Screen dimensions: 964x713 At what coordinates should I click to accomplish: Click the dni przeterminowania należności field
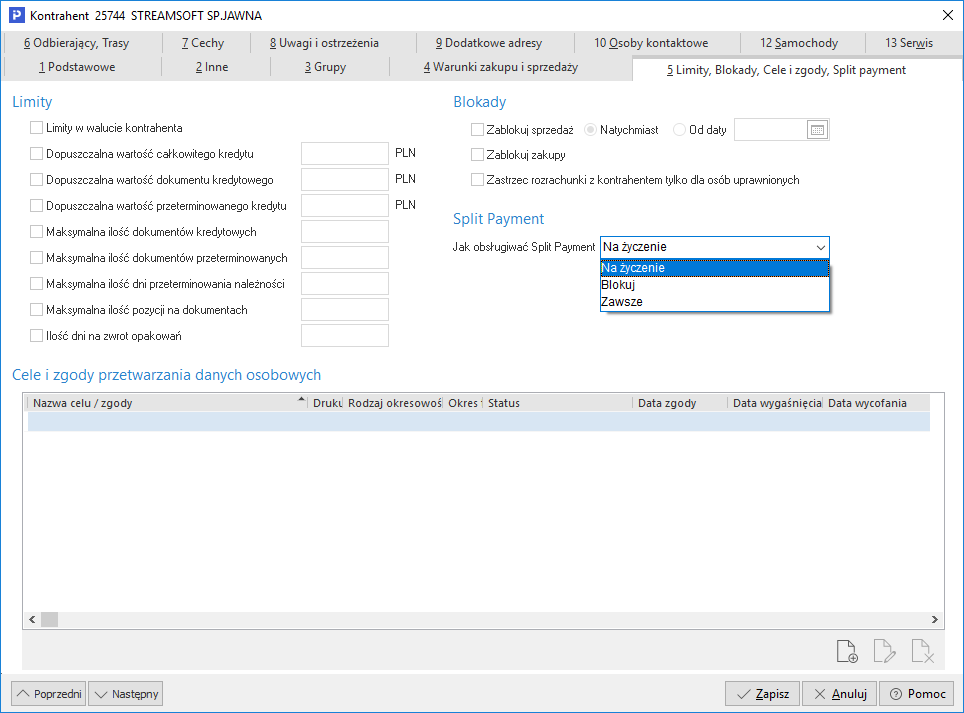pyautogui.click(x=345, y=283)
